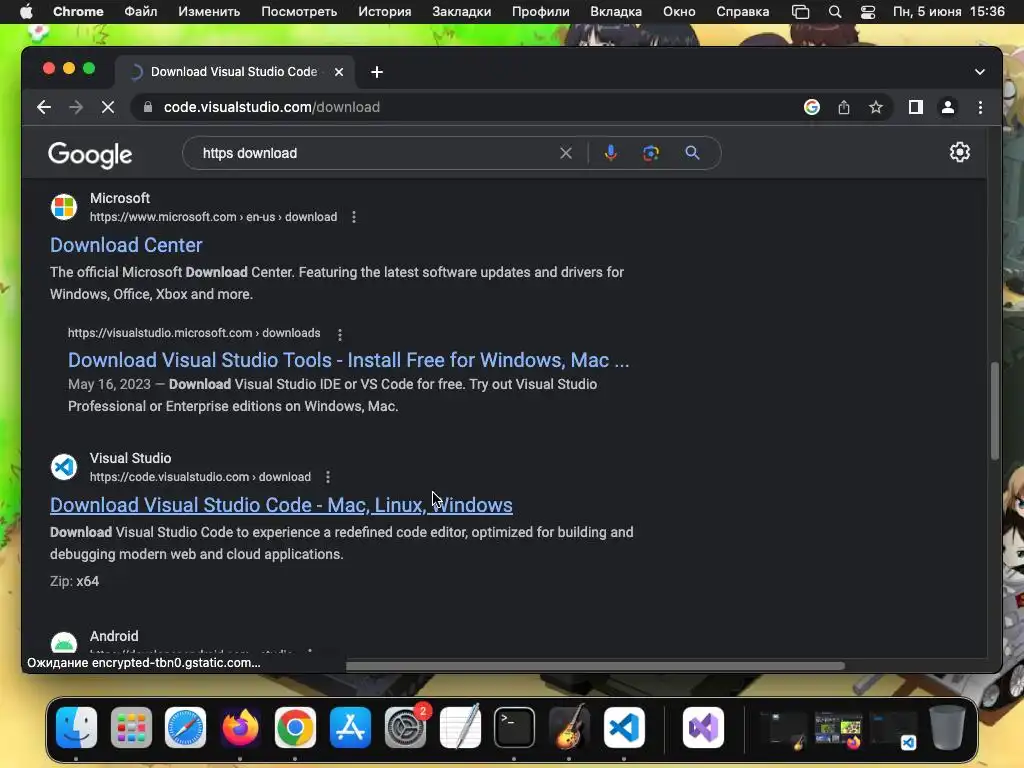
Task: Open the Apple menu
Action: tap(26, 12)
